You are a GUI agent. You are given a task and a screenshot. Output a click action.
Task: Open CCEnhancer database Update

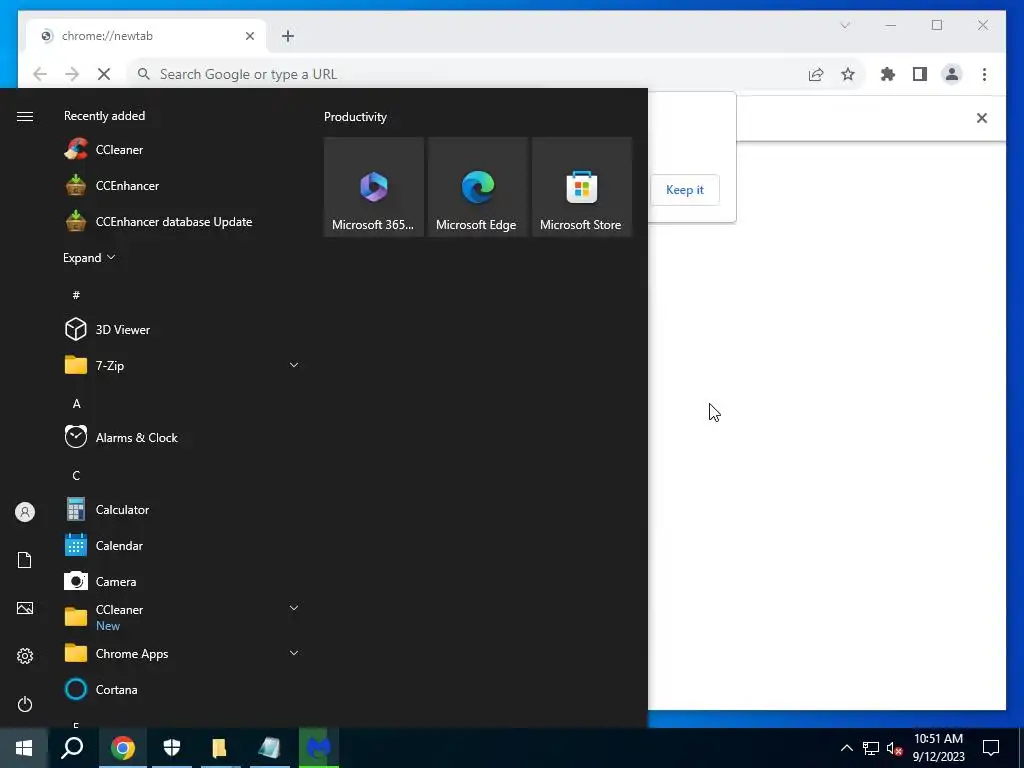tap(183, 221)
